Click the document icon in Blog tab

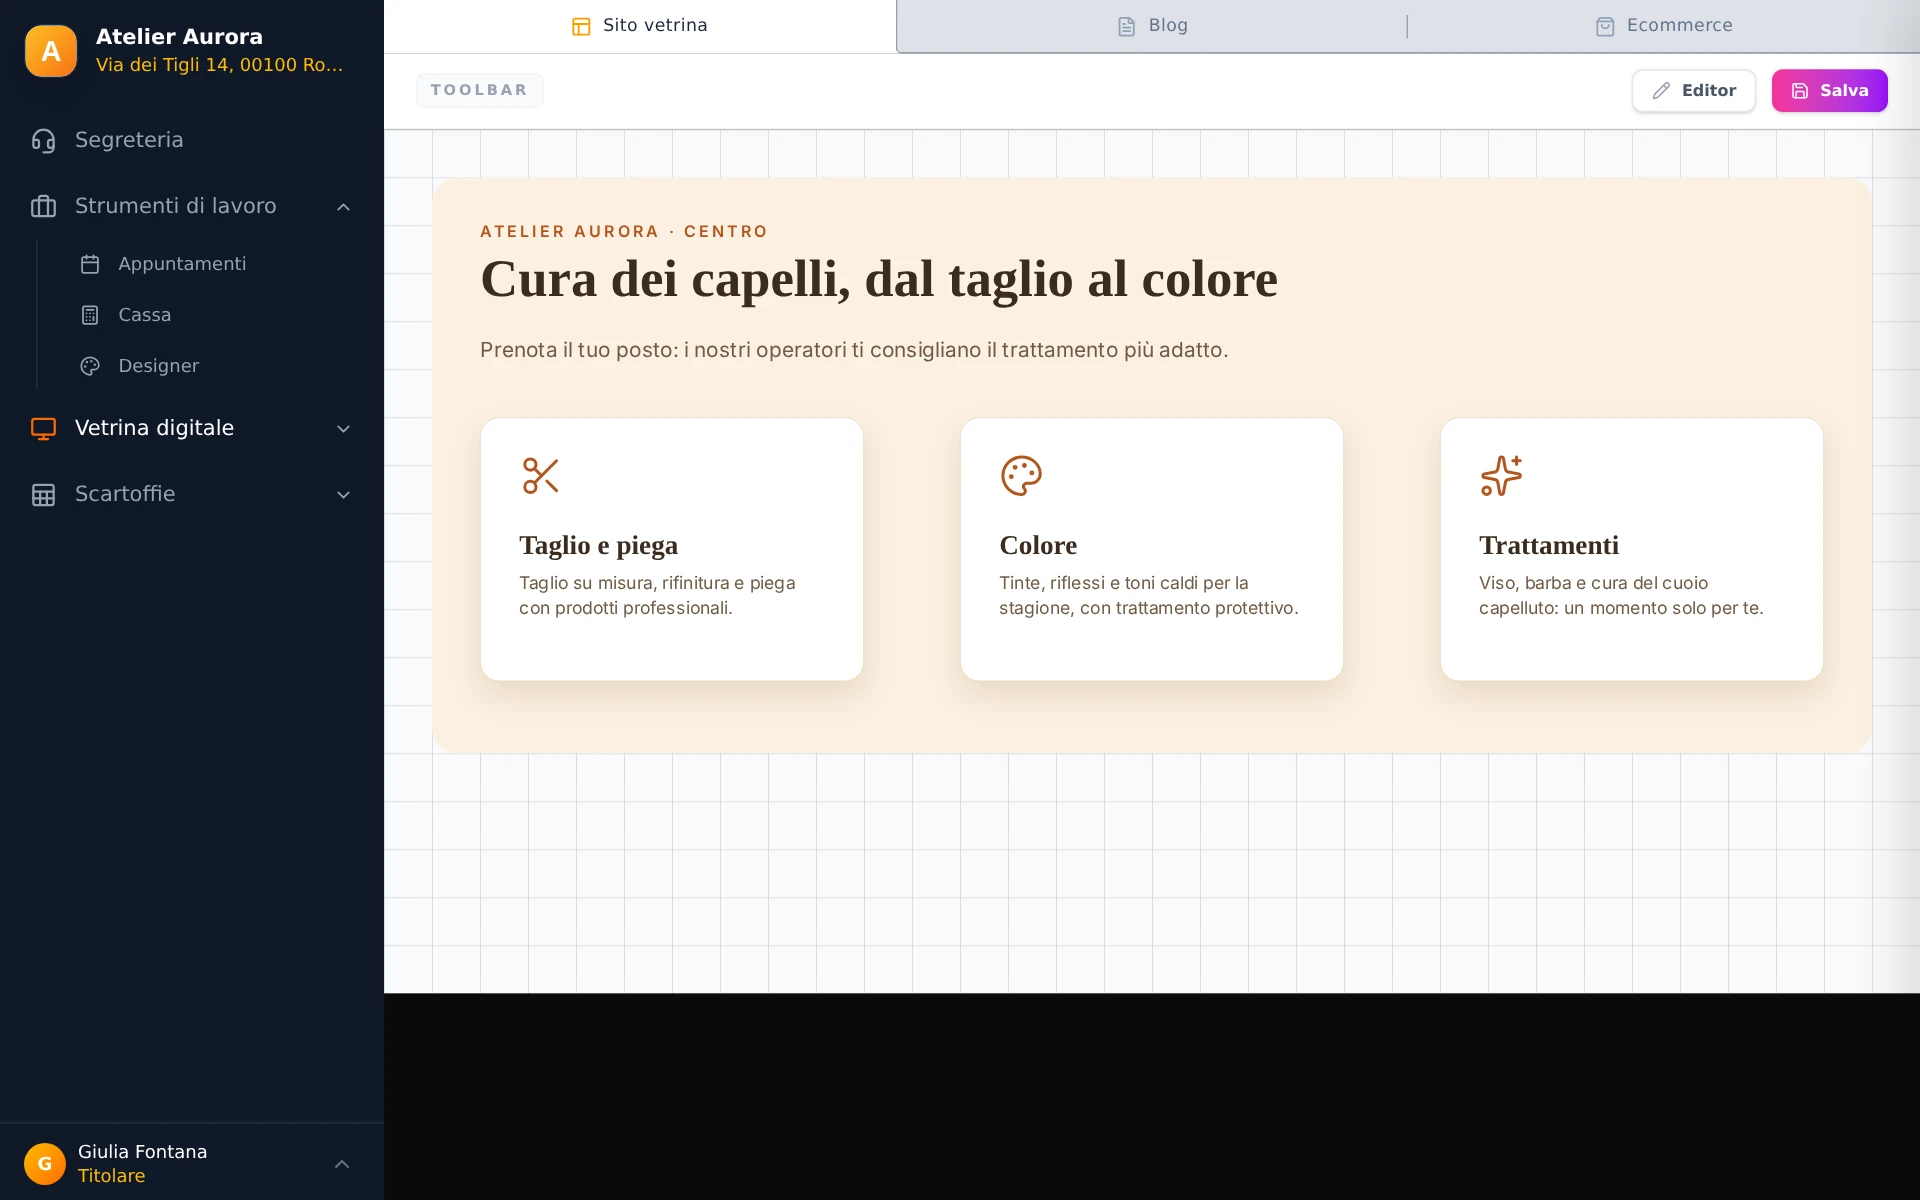pyautogui.click(x=1126, y=26)
